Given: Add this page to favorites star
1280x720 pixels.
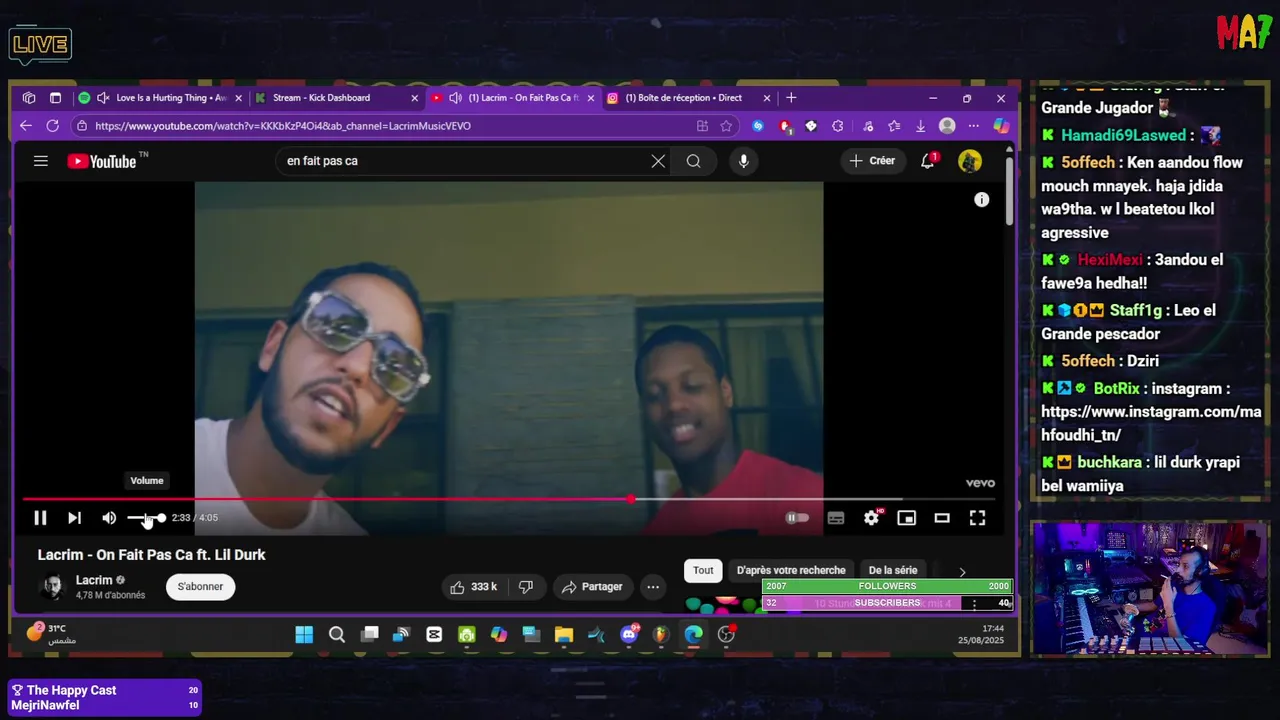Looking at the screenshot, I should (726, 126).
